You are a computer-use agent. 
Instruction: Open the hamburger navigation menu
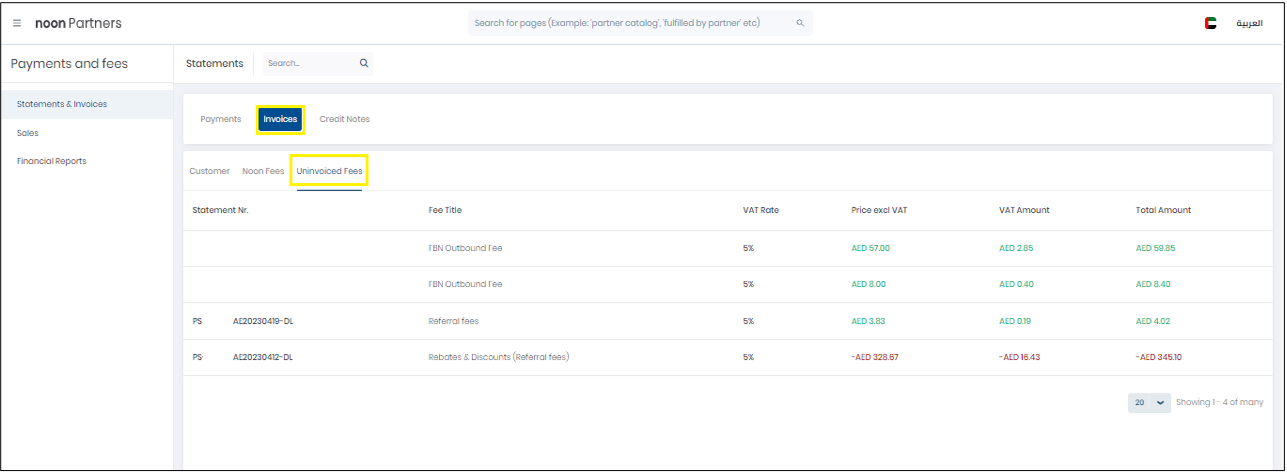(17, 23)
